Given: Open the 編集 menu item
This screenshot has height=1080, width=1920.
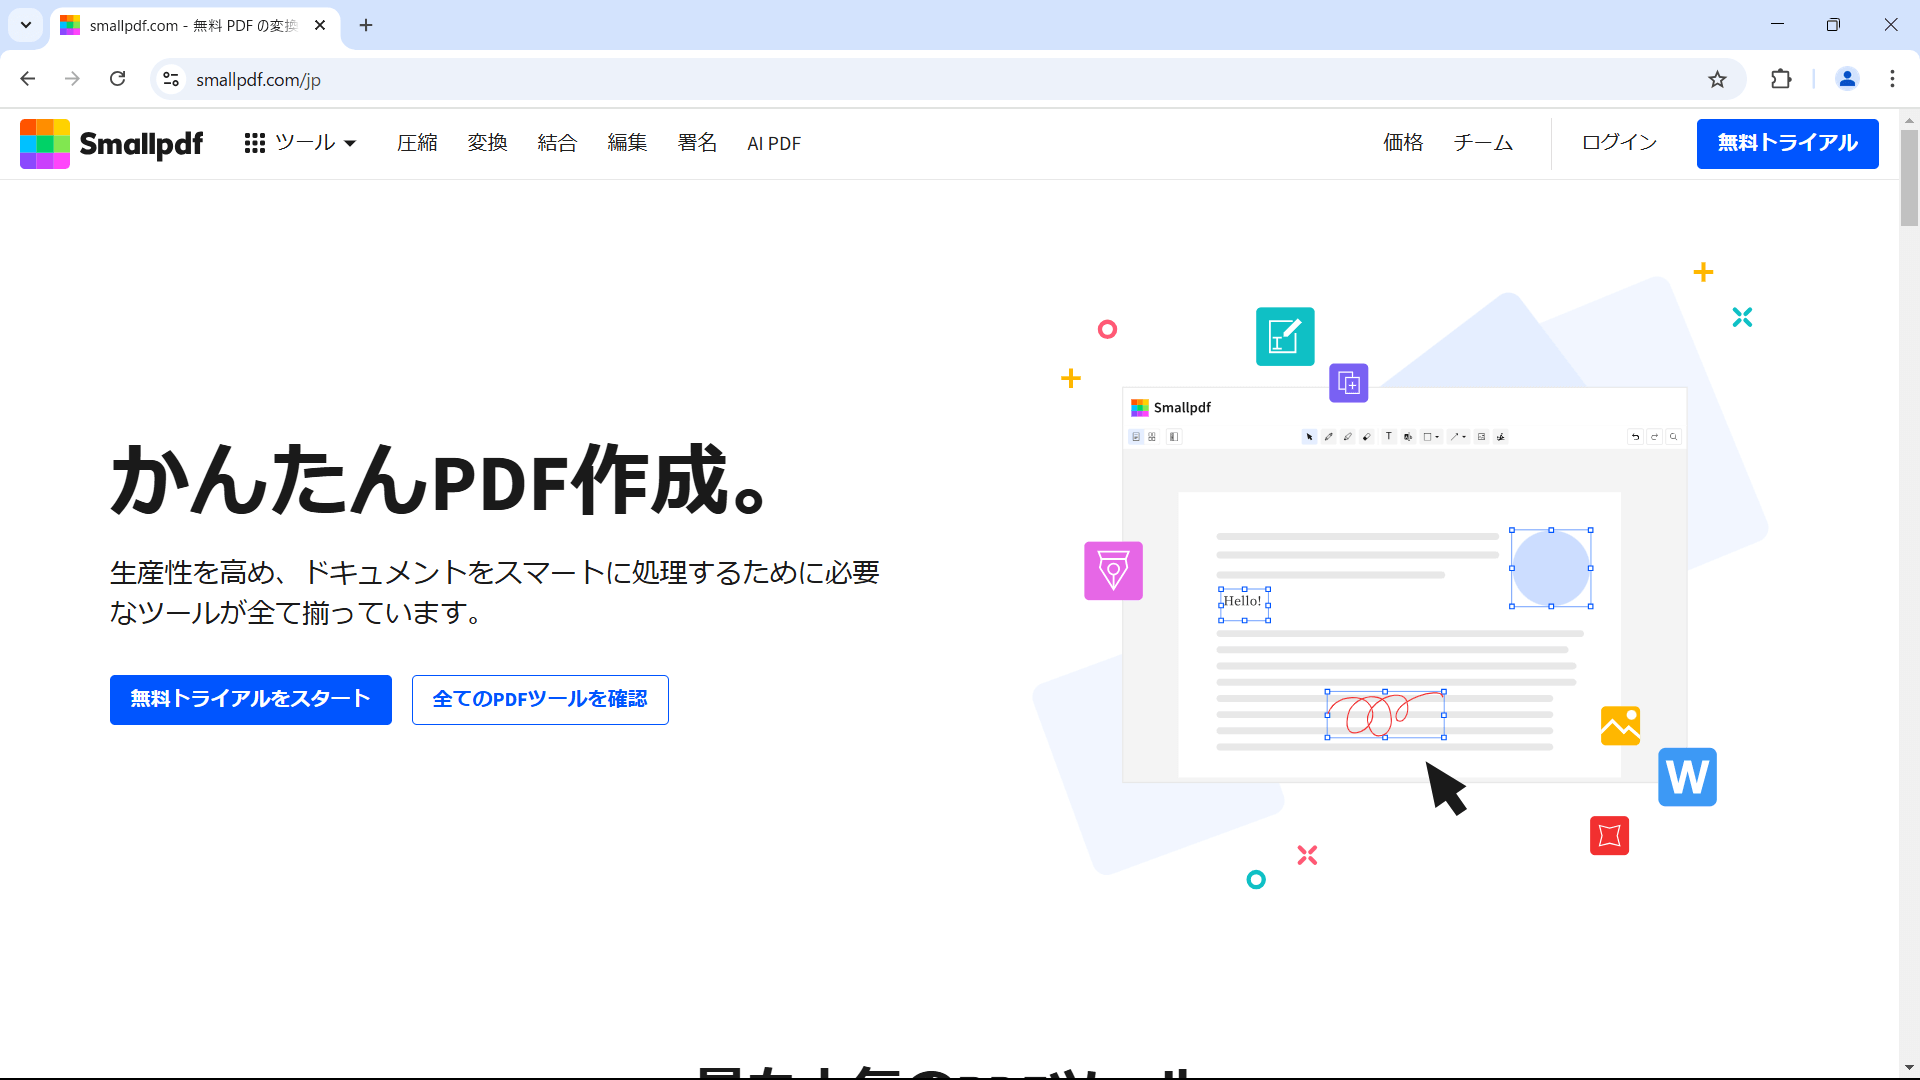Looking at the screenshot, I should [627, 143].
